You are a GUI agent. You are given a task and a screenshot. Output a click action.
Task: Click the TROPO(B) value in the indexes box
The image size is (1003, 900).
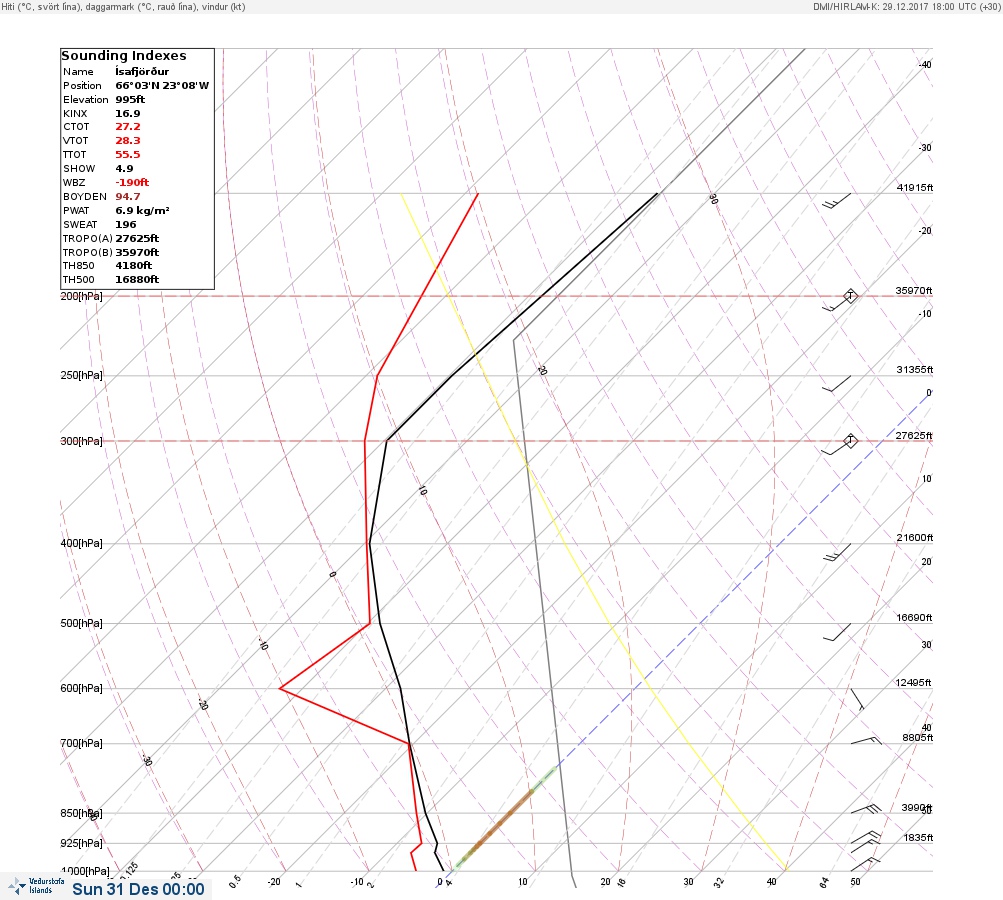[x=137, y=253]
